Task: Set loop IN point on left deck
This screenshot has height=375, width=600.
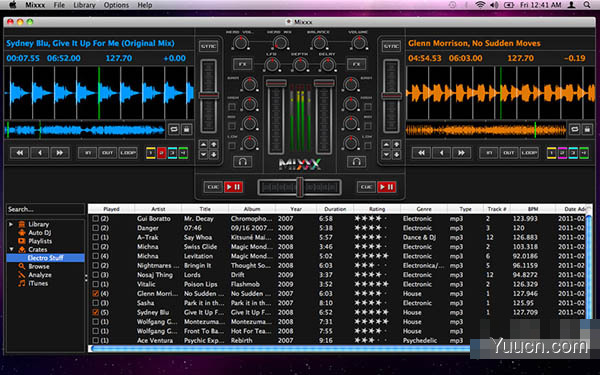Action: [x=88, y=153]
